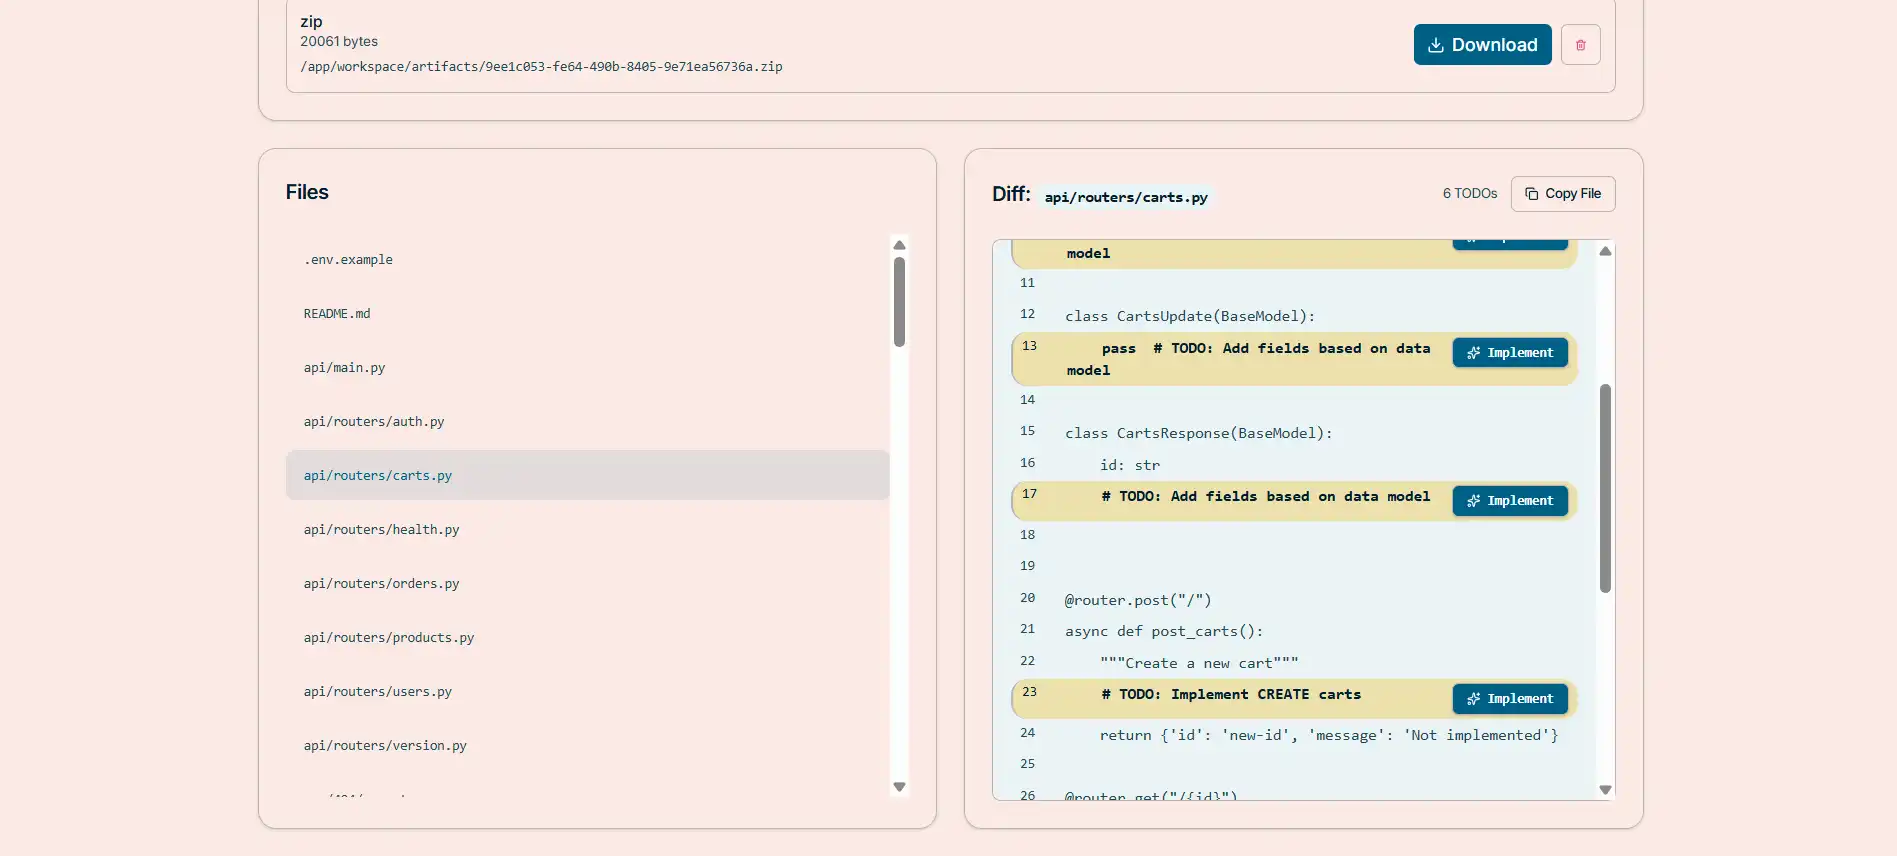Click line 12 class CartsUpdate definition
This screenshot has height=856, width=1897.
coord(1190,316)
